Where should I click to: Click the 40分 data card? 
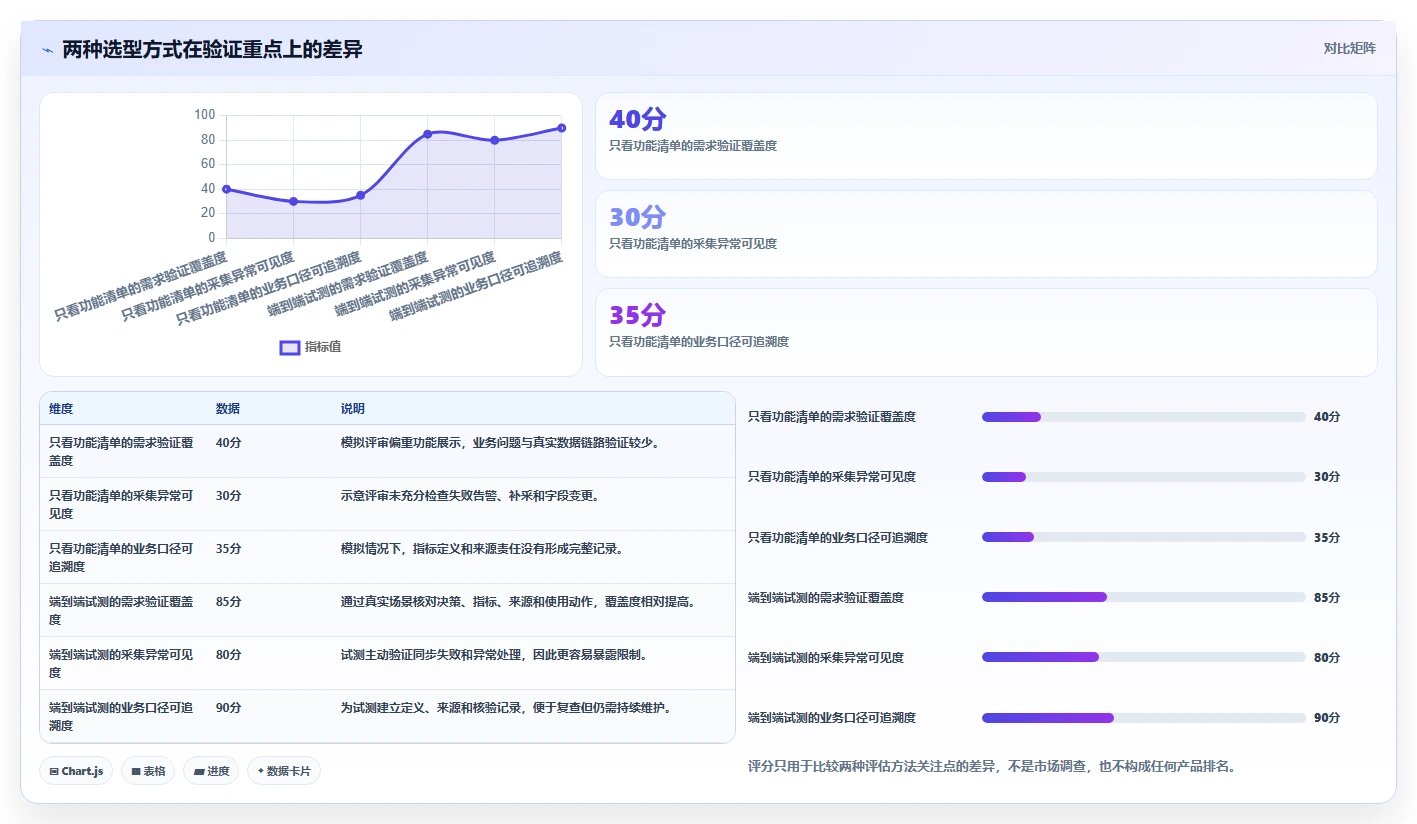click(x=986, y=136)
